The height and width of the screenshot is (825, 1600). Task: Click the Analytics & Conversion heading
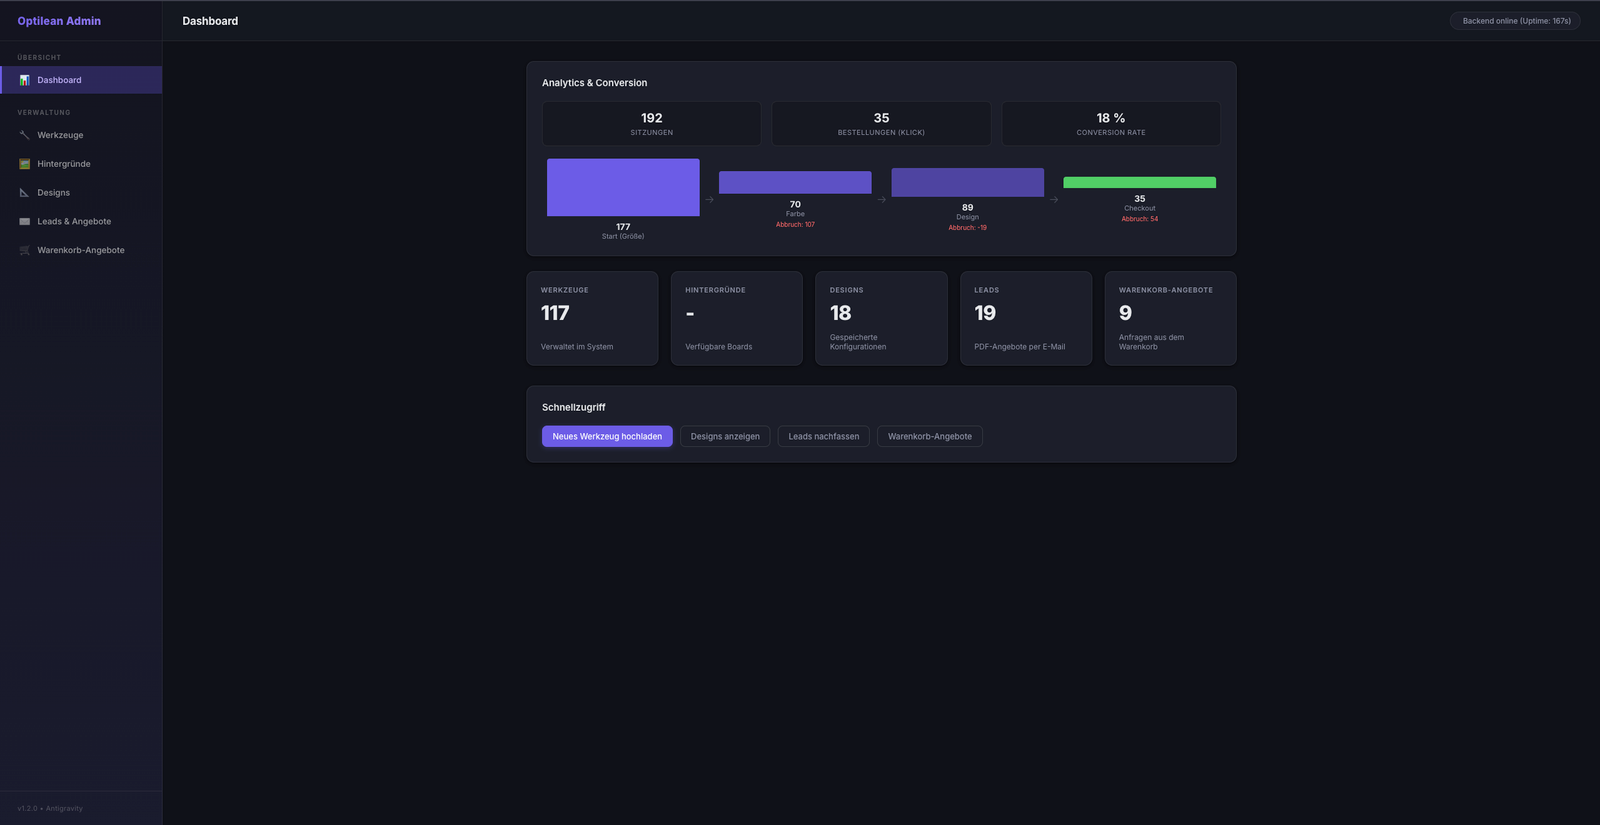(594, 83)
